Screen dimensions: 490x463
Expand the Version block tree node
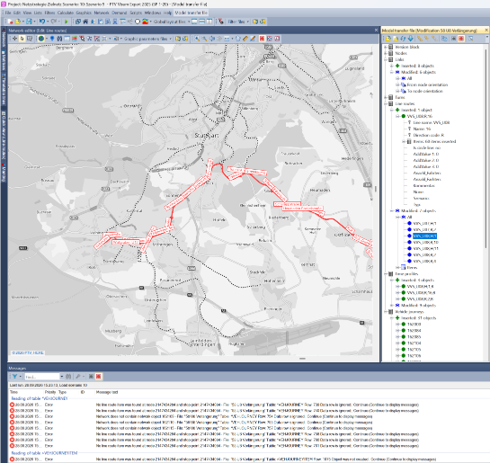[386, 47]
